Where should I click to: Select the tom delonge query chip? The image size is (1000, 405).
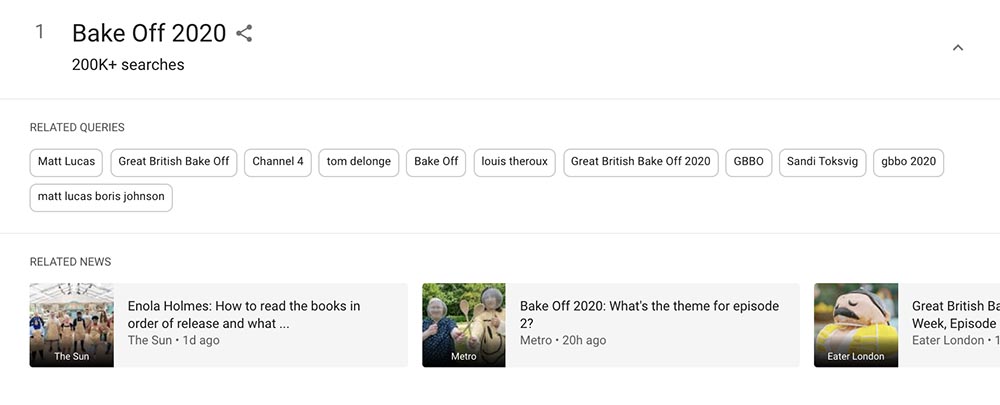[359, 162]
